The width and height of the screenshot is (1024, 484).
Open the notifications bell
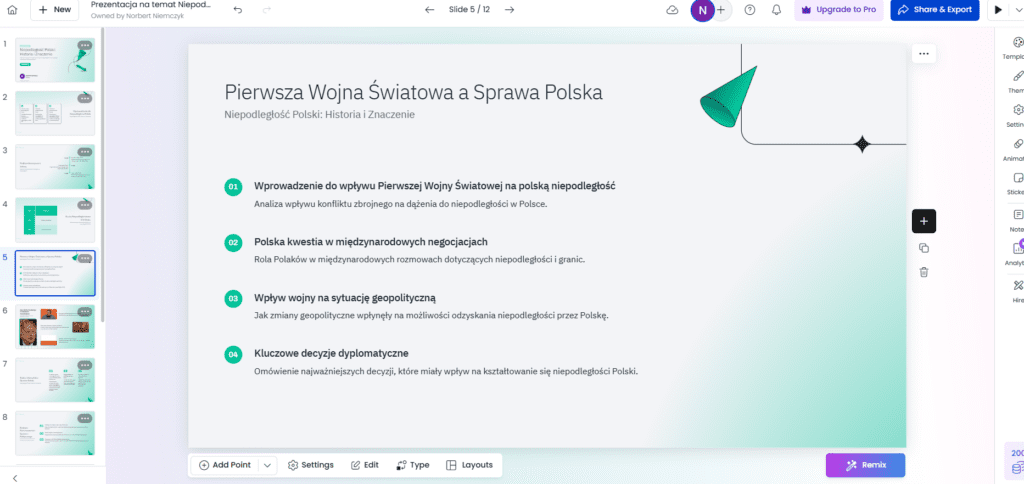(x=776, y=9)
